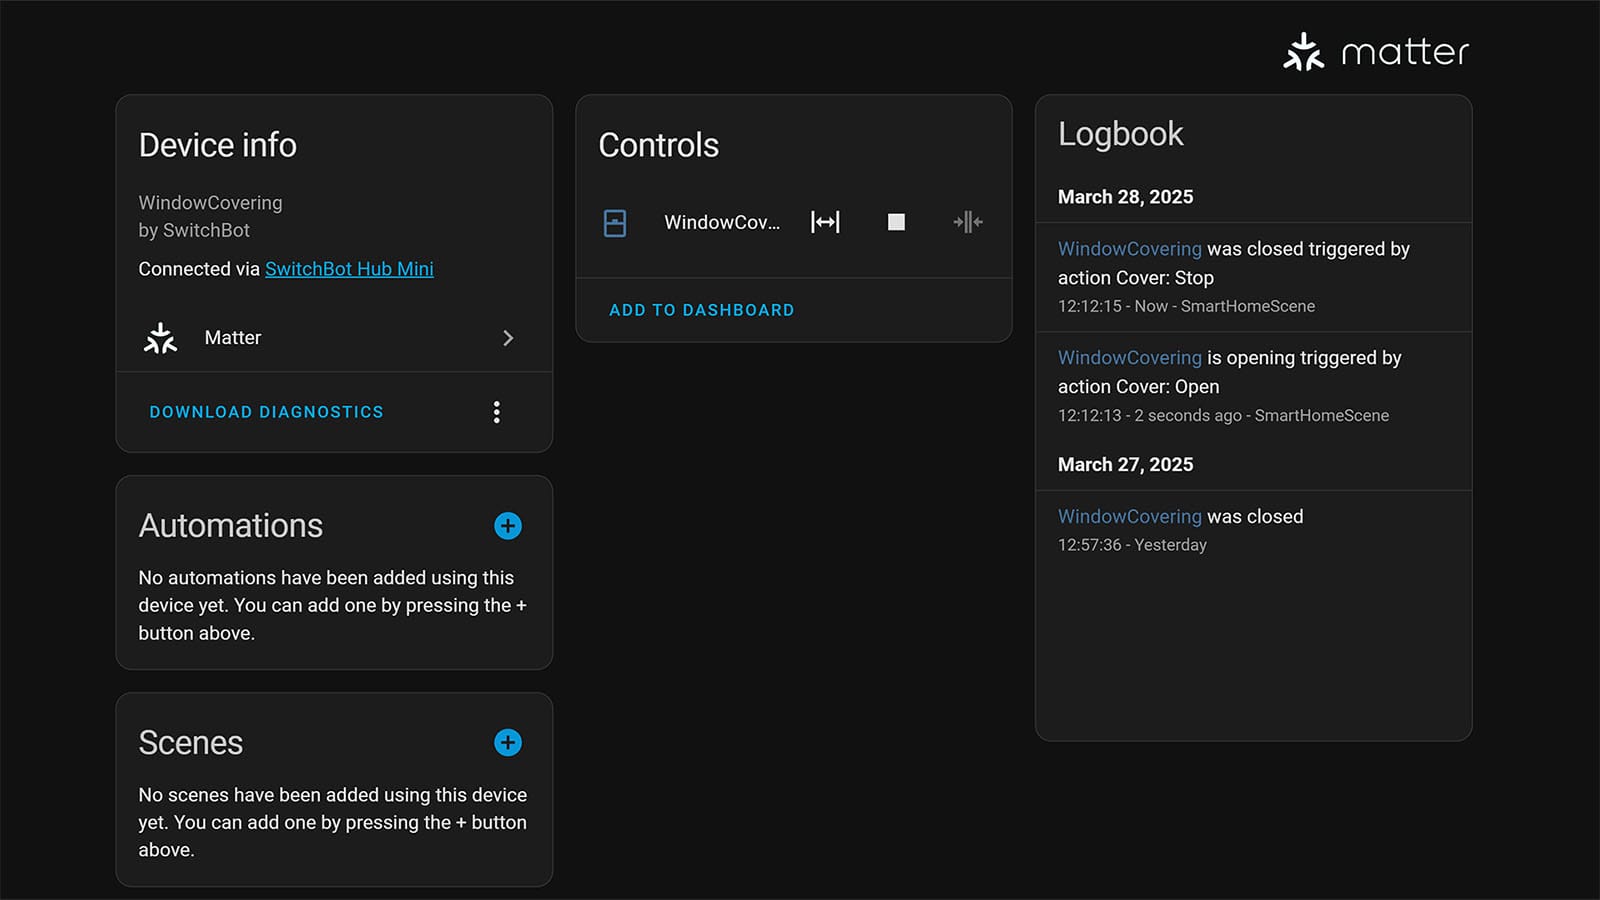The width and height of the screenshot is (1600, 900).
Task: Open the Matter integration row
Action: pos(334,338)
